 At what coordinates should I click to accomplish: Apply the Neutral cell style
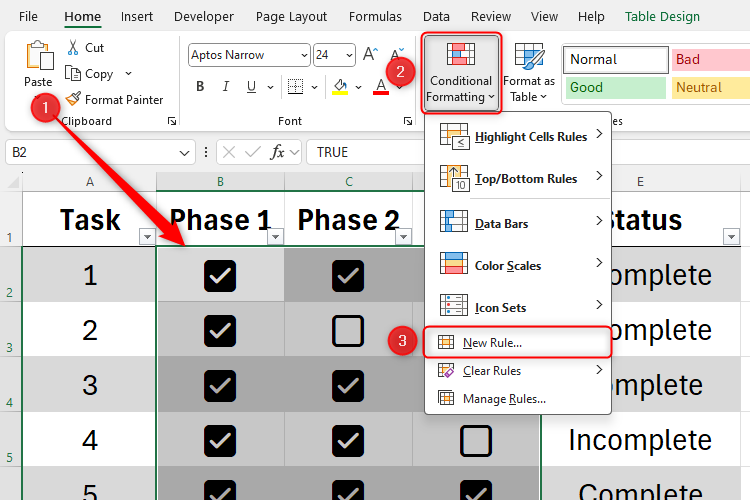[710, 88]
